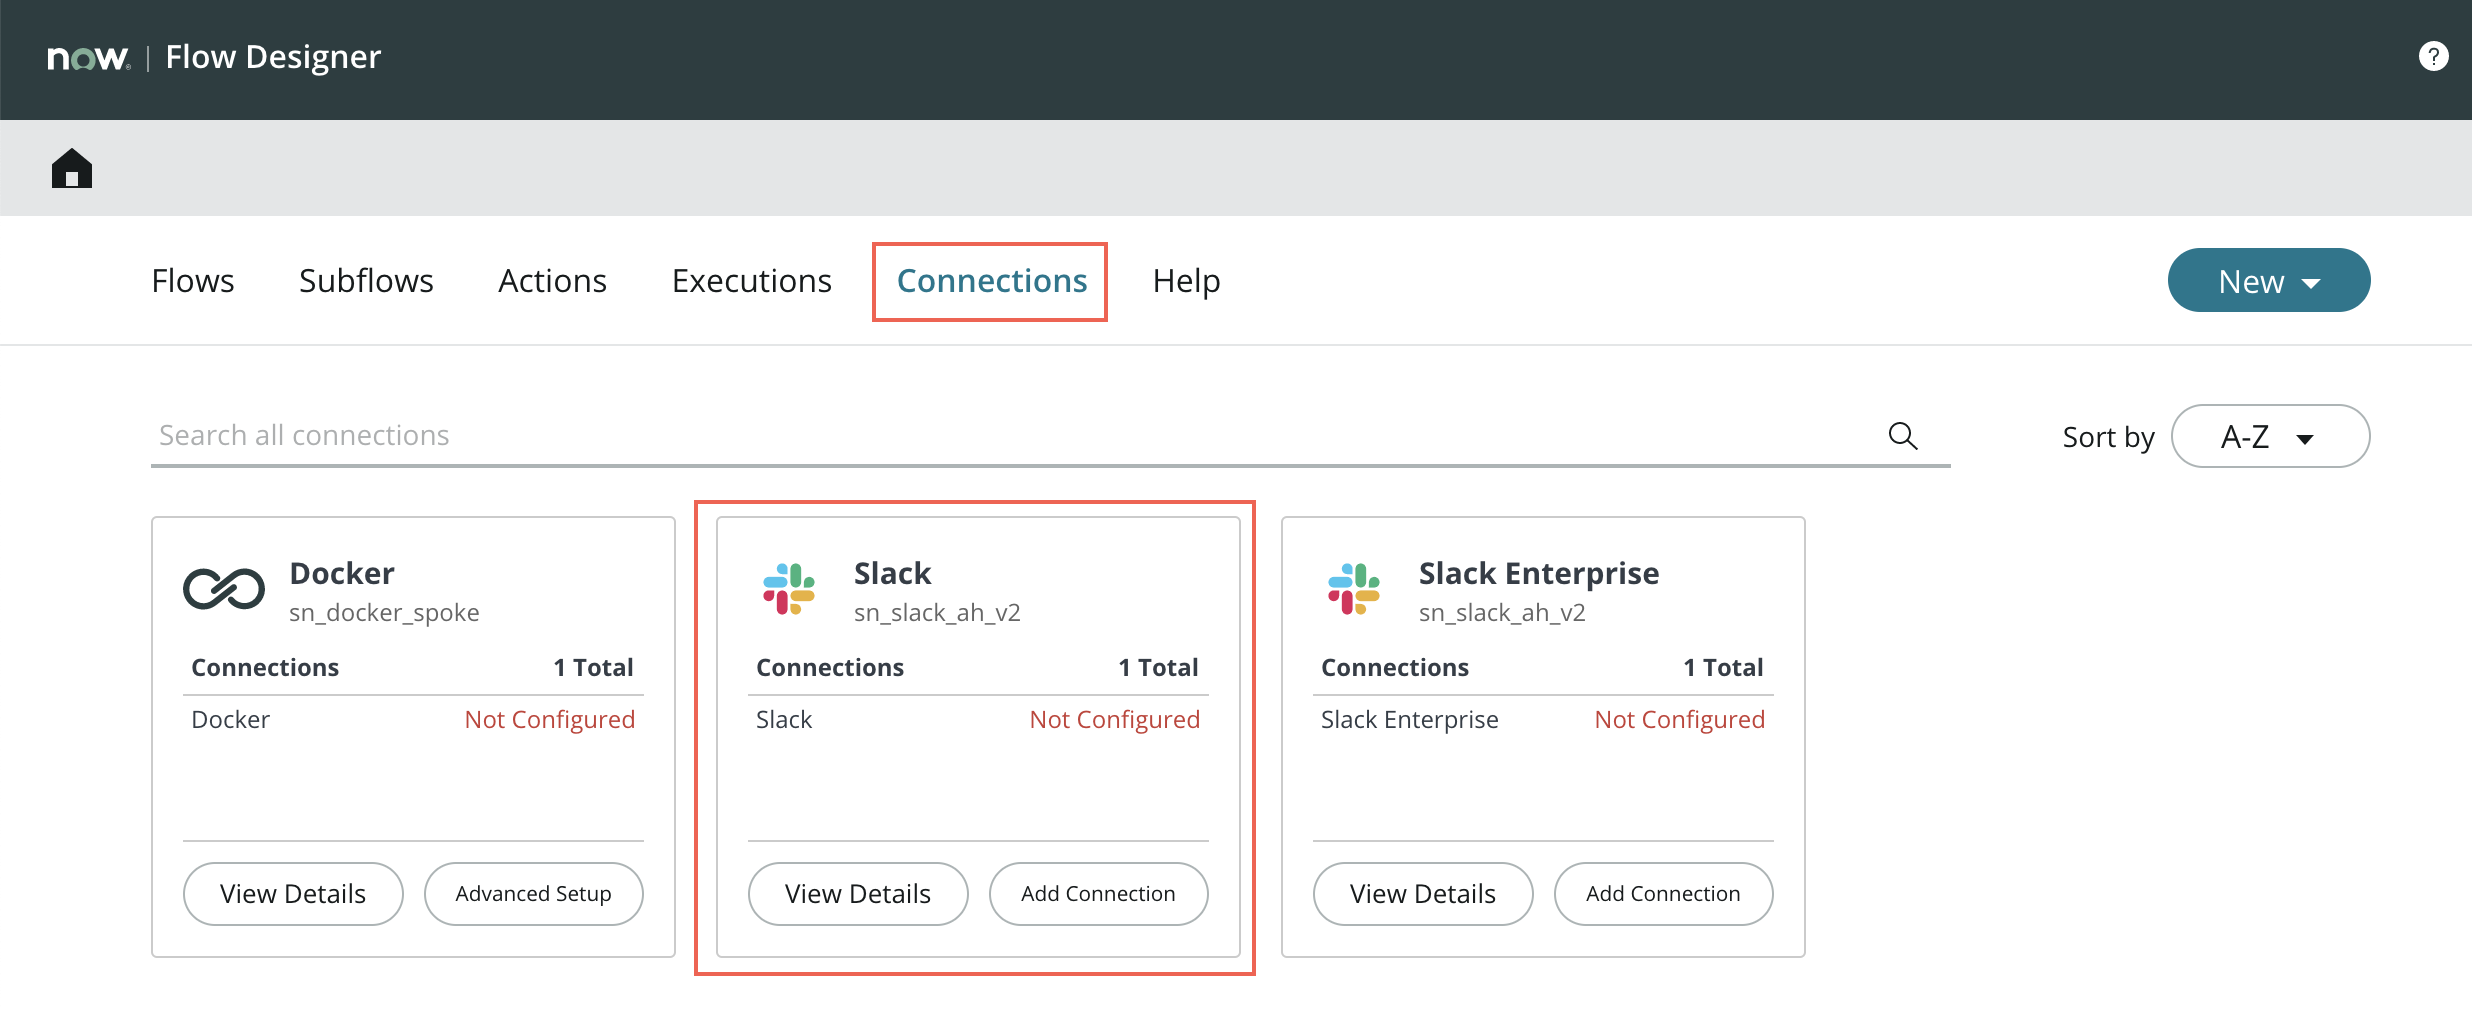The image size is (2472, 1012).
Task: Select the Connections tab
Action: coord(991,281)
